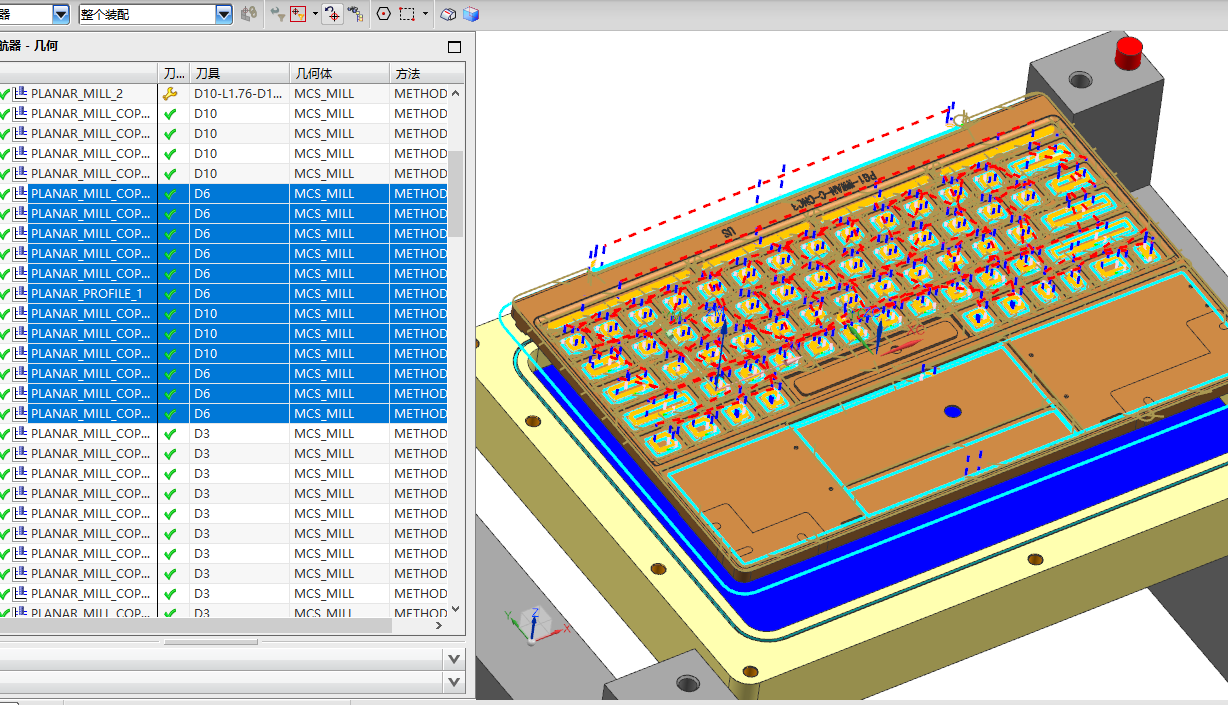Click the wrench icon in PLANAR_MILL_2 row
The image size is (1228, 705).
(170, 93)
